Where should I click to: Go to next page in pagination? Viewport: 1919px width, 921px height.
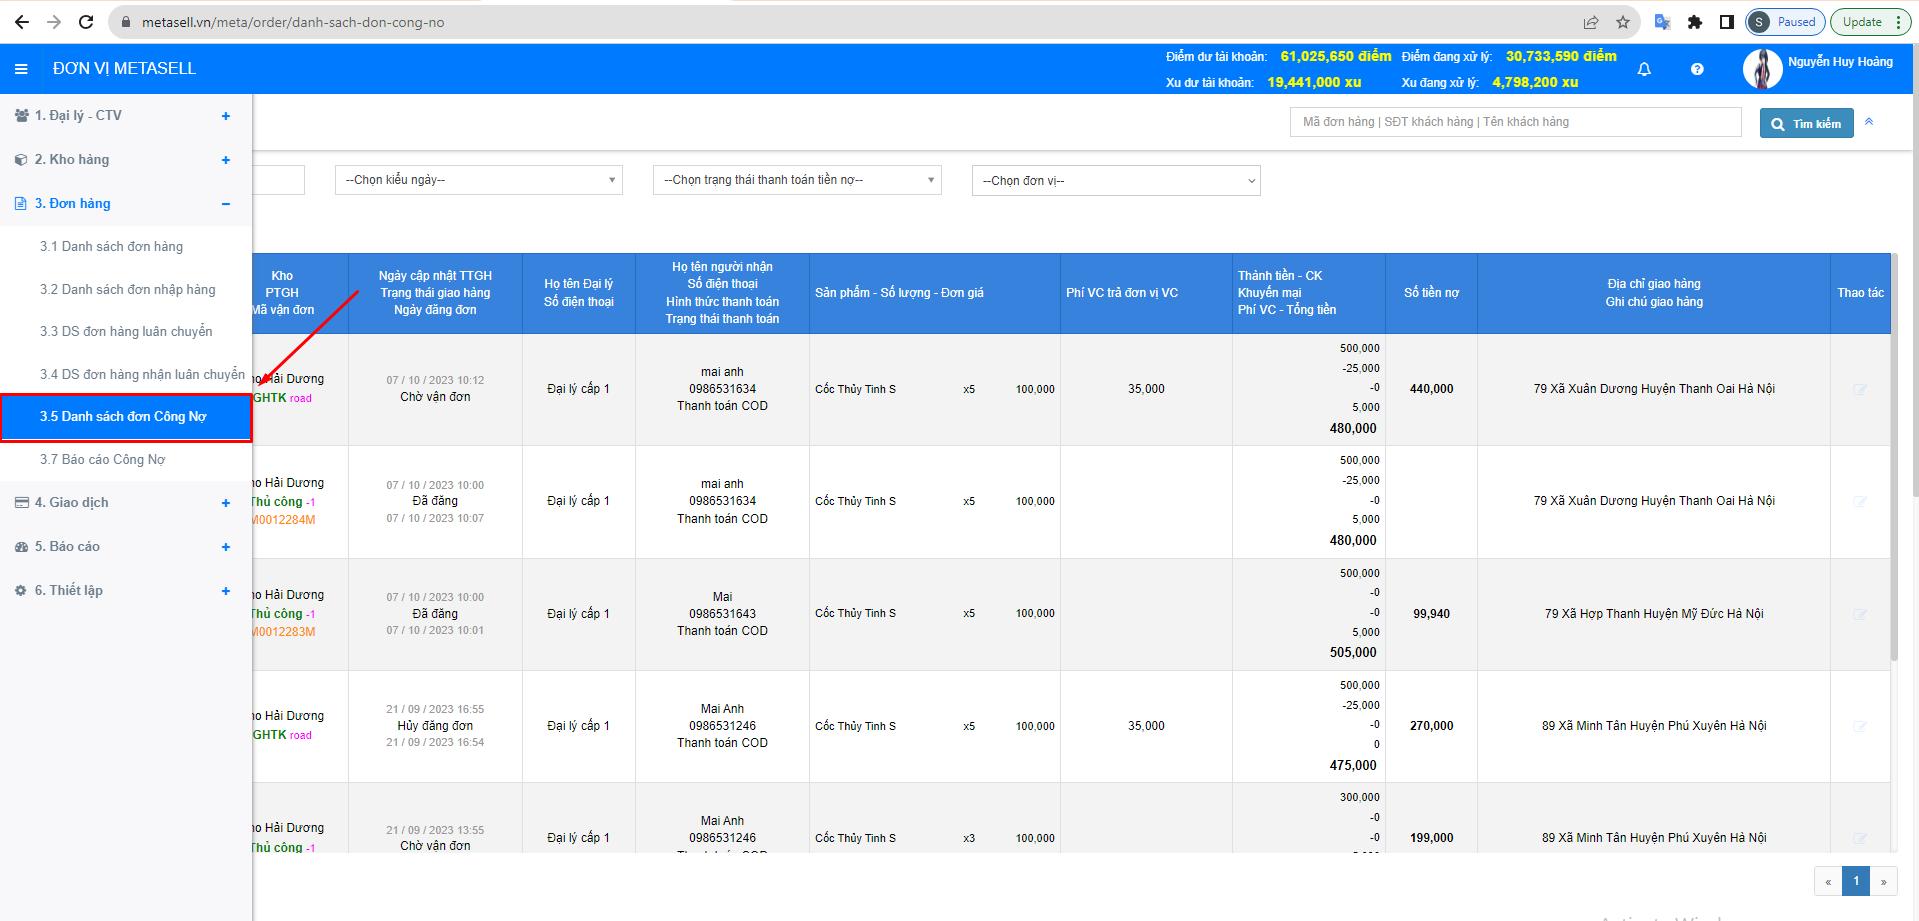(1883, 881)
